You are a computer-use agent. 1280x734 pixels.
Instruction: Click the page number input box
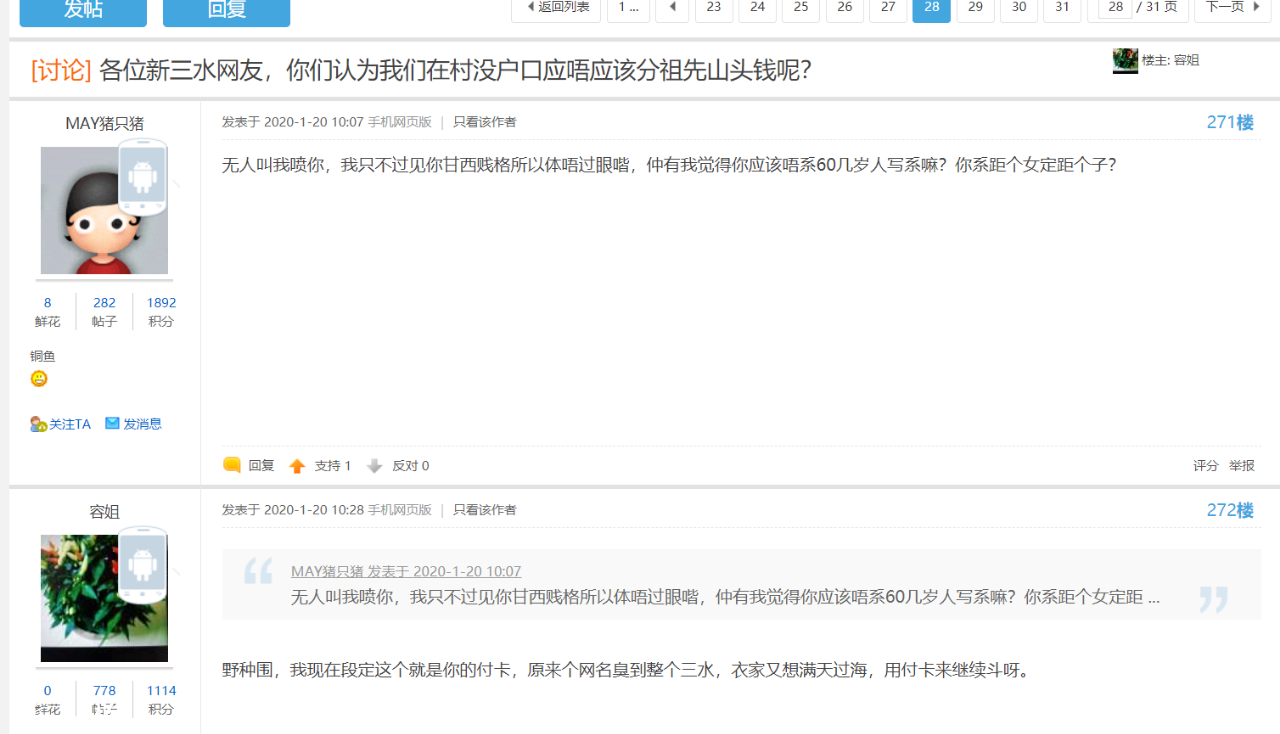tap(1114, 8)
